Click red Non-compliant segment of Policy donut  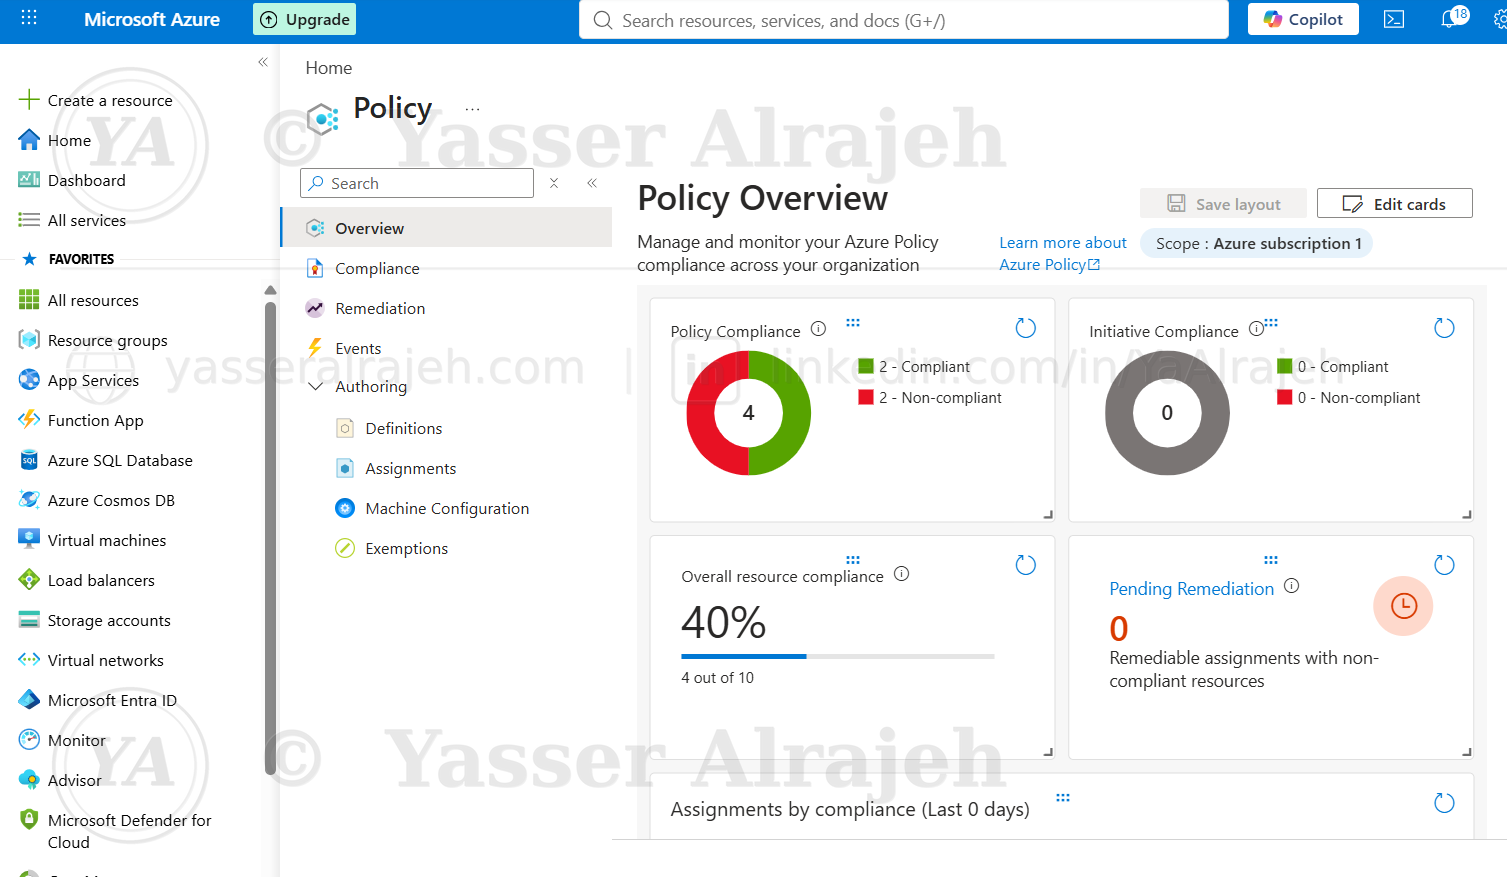pos(703,413)
